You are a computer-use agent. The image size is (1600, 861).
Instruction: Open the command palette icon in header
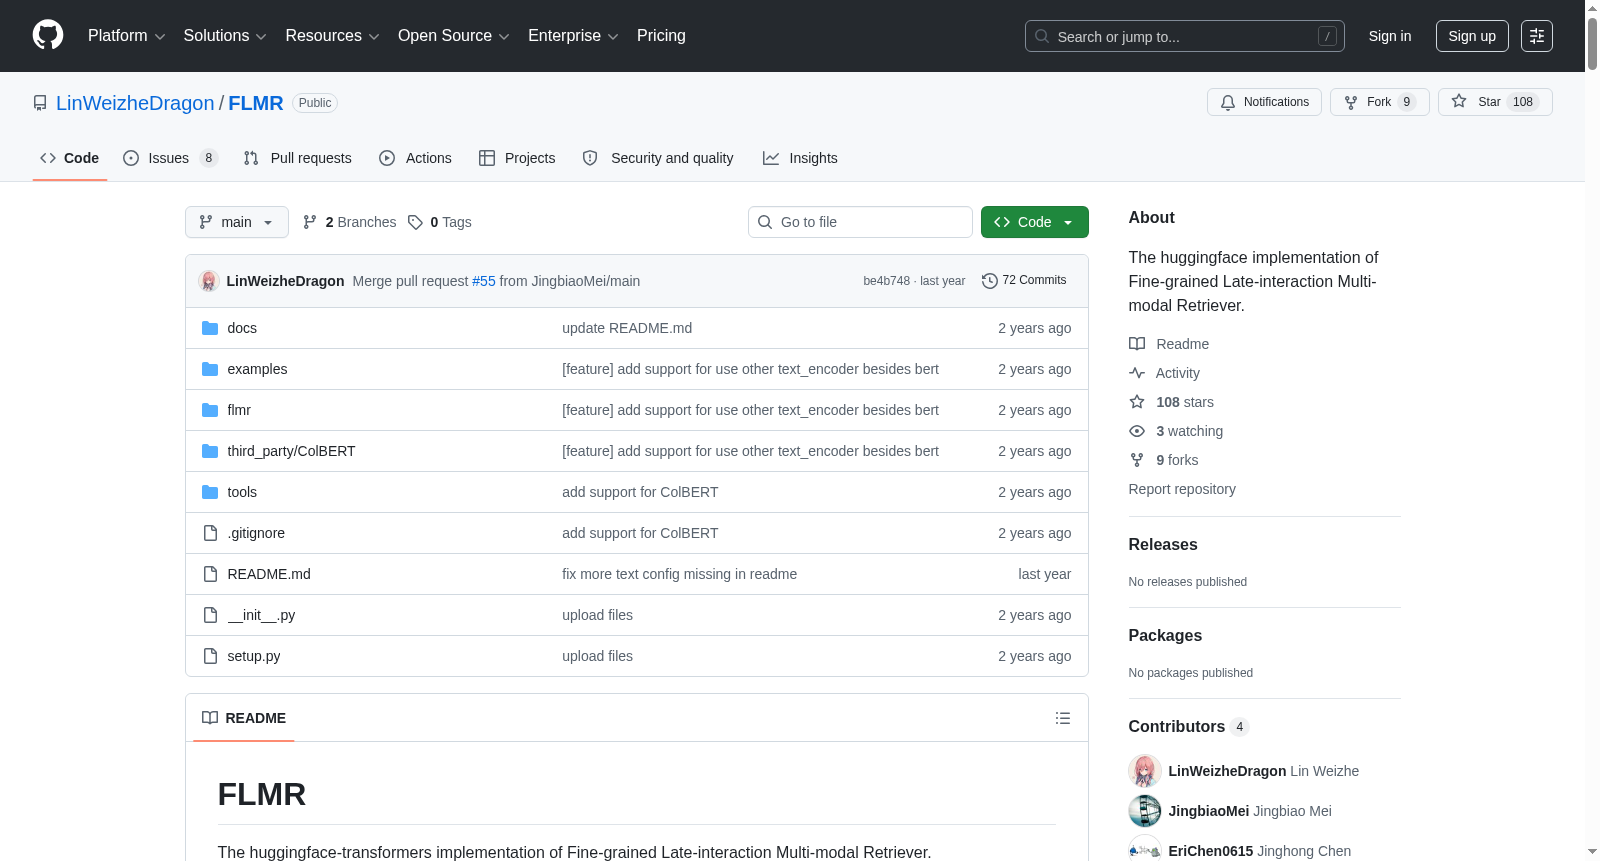pyautogui.click(x=1537, y=36)
